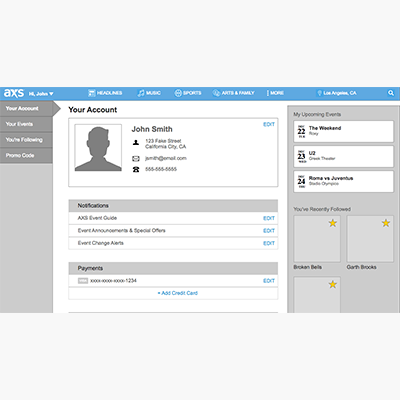Open the search magnifier icon
Screen dimensions: 400x400
tap(391, 93)
